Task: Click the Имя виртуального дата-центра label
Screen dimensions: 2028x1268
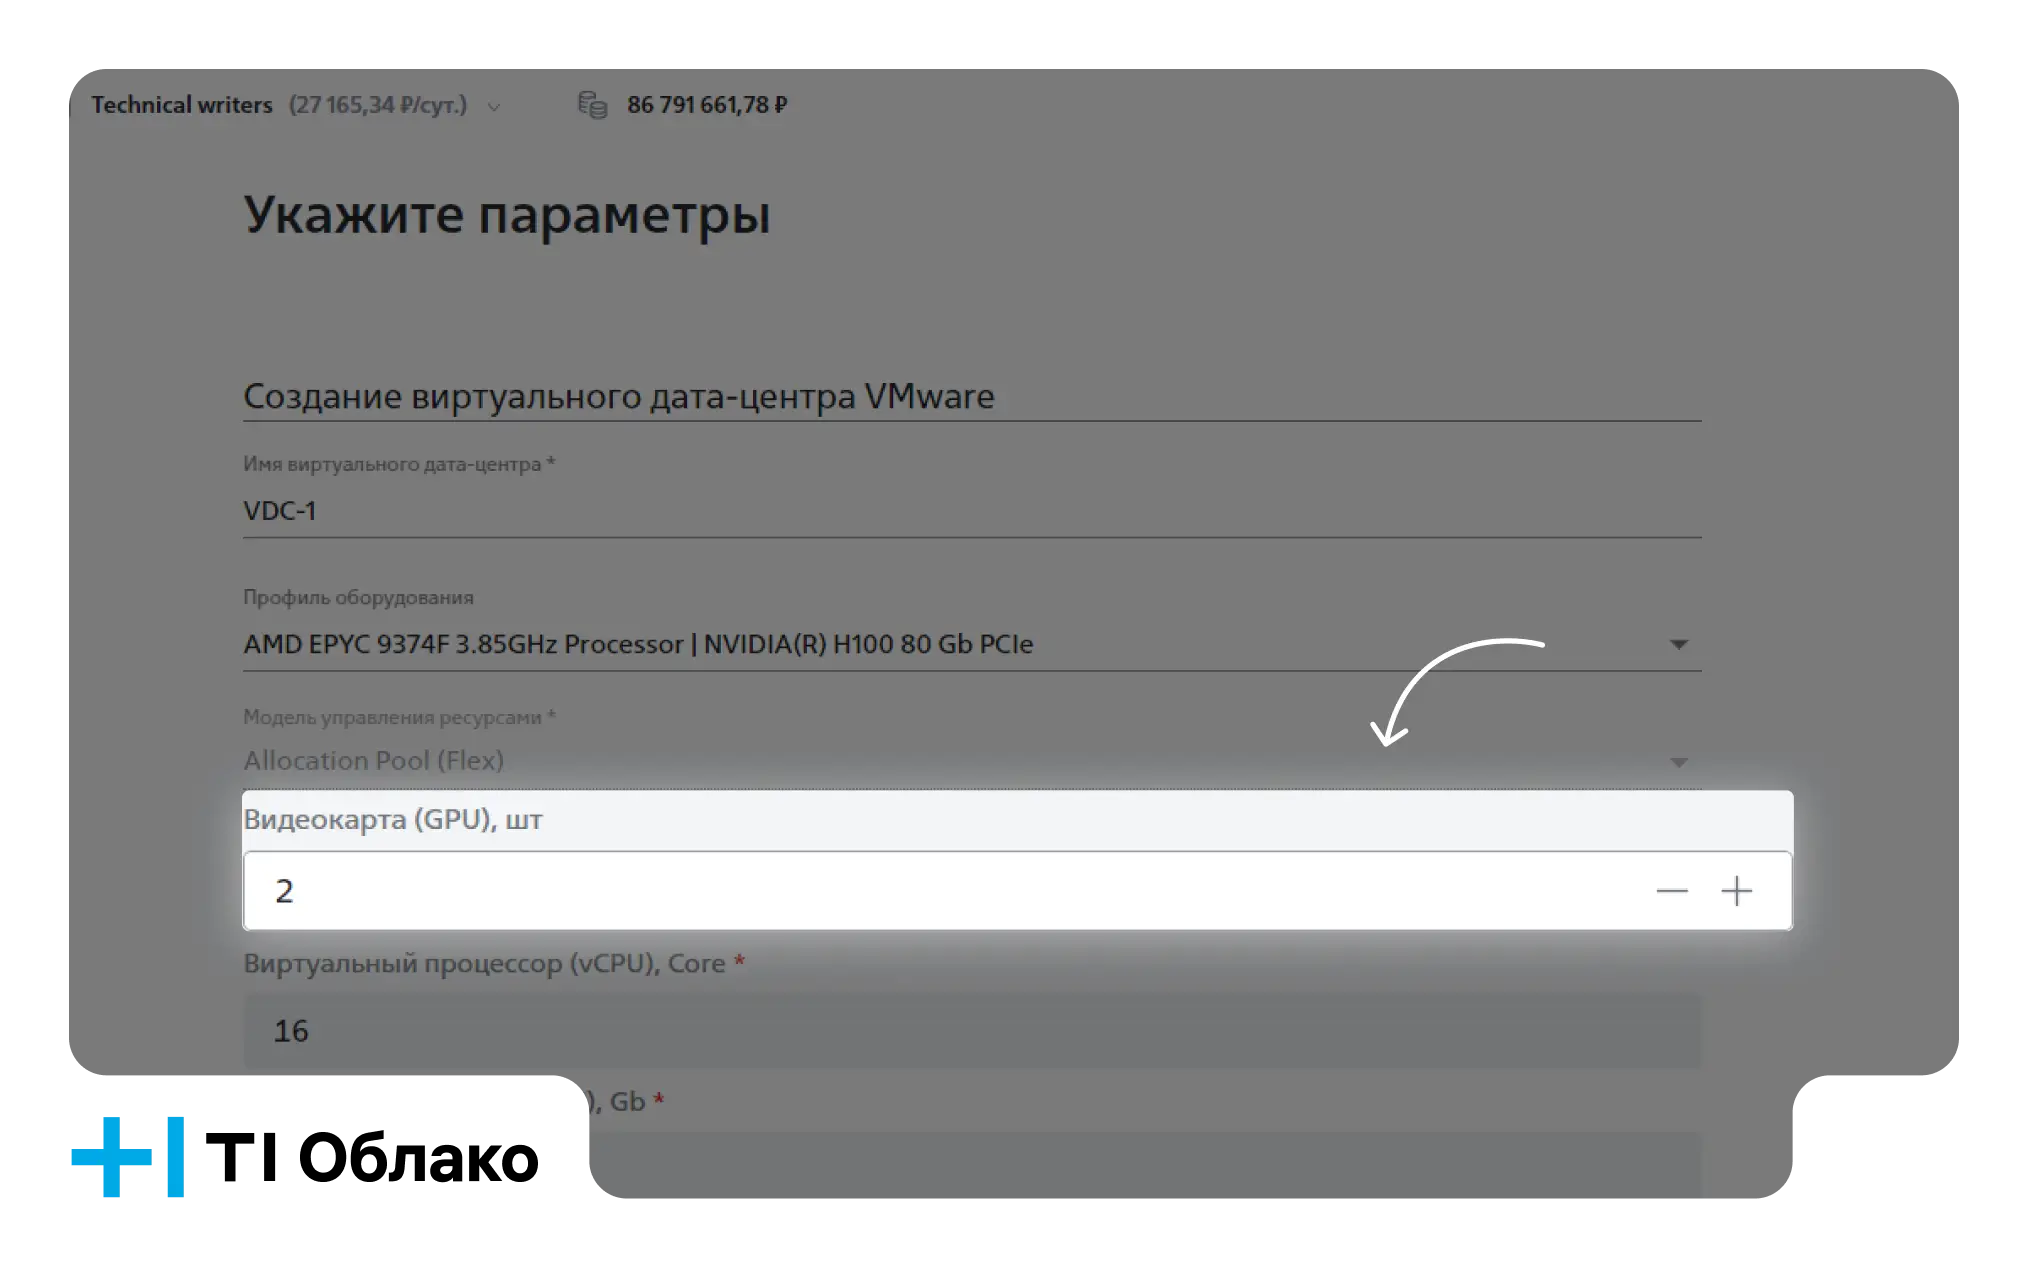Action: (392, 465)
